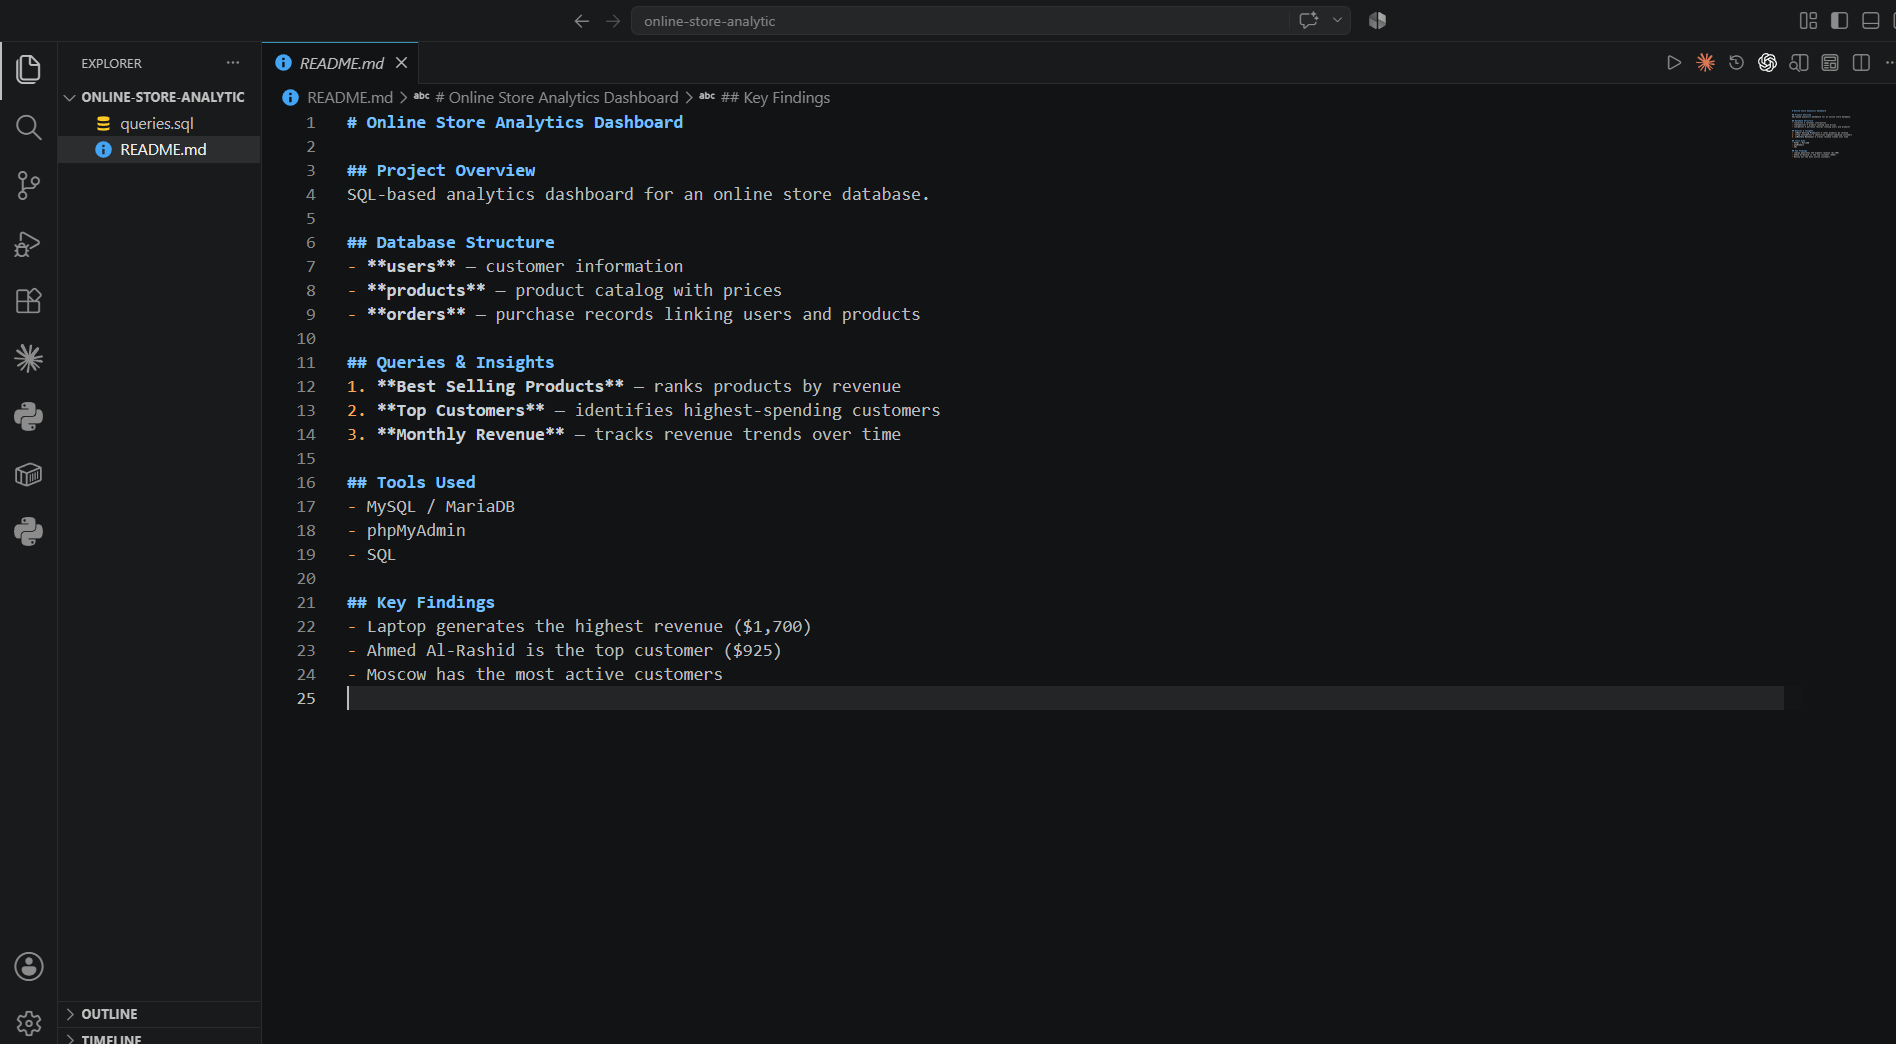The width and height of the screenshot is (1896, 1044).
Task: Click the '# Online Store Analytics Dashboard' heading line
Action: click(x=515, y=122)
